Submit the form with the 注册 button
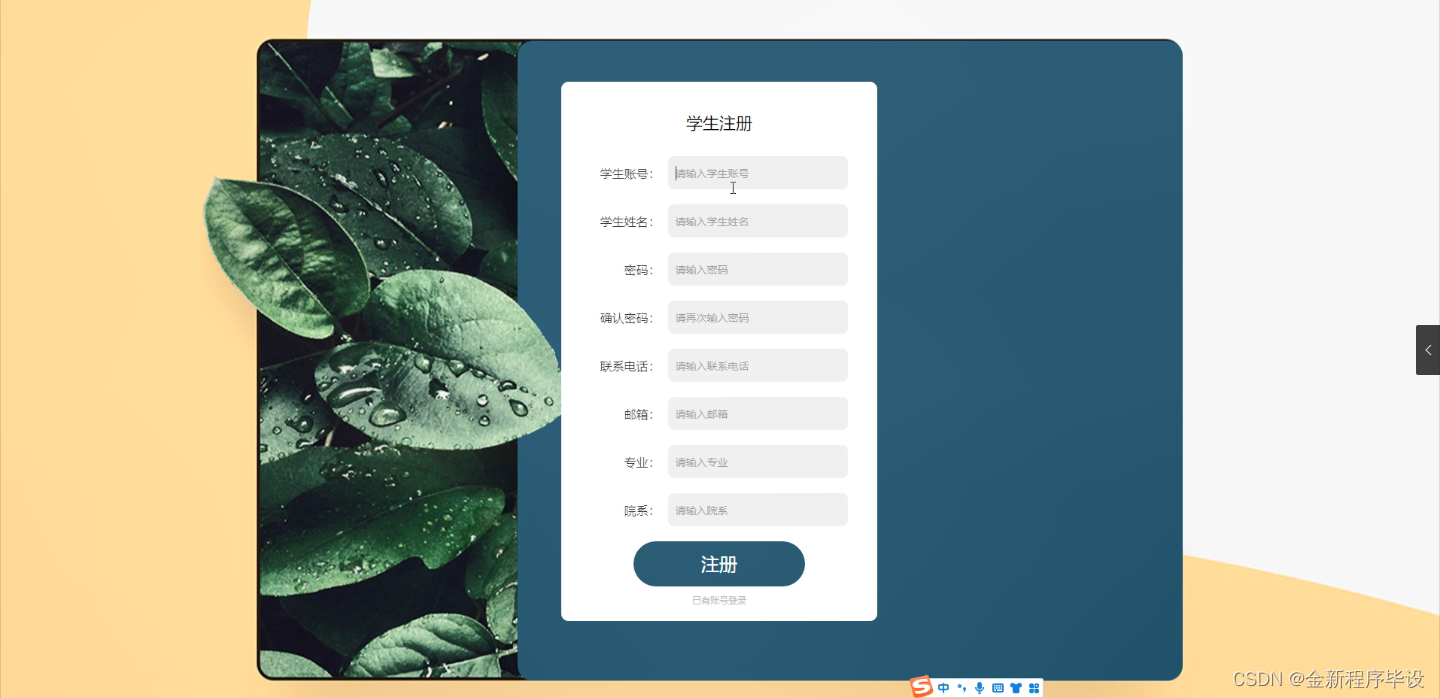 [x=719, y=564]
